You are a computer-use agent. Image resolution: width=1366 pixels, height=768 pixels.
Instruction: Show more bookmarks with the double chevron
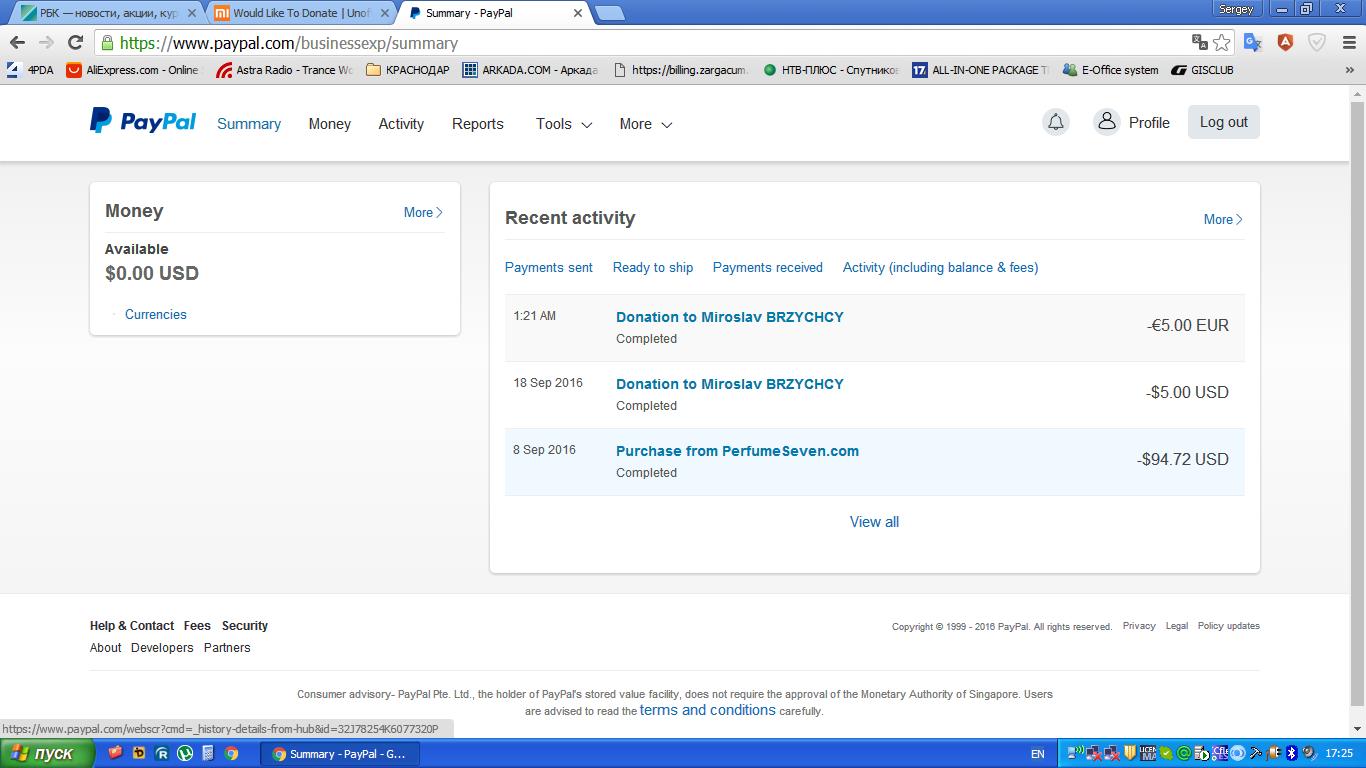tap(1349, 70)
